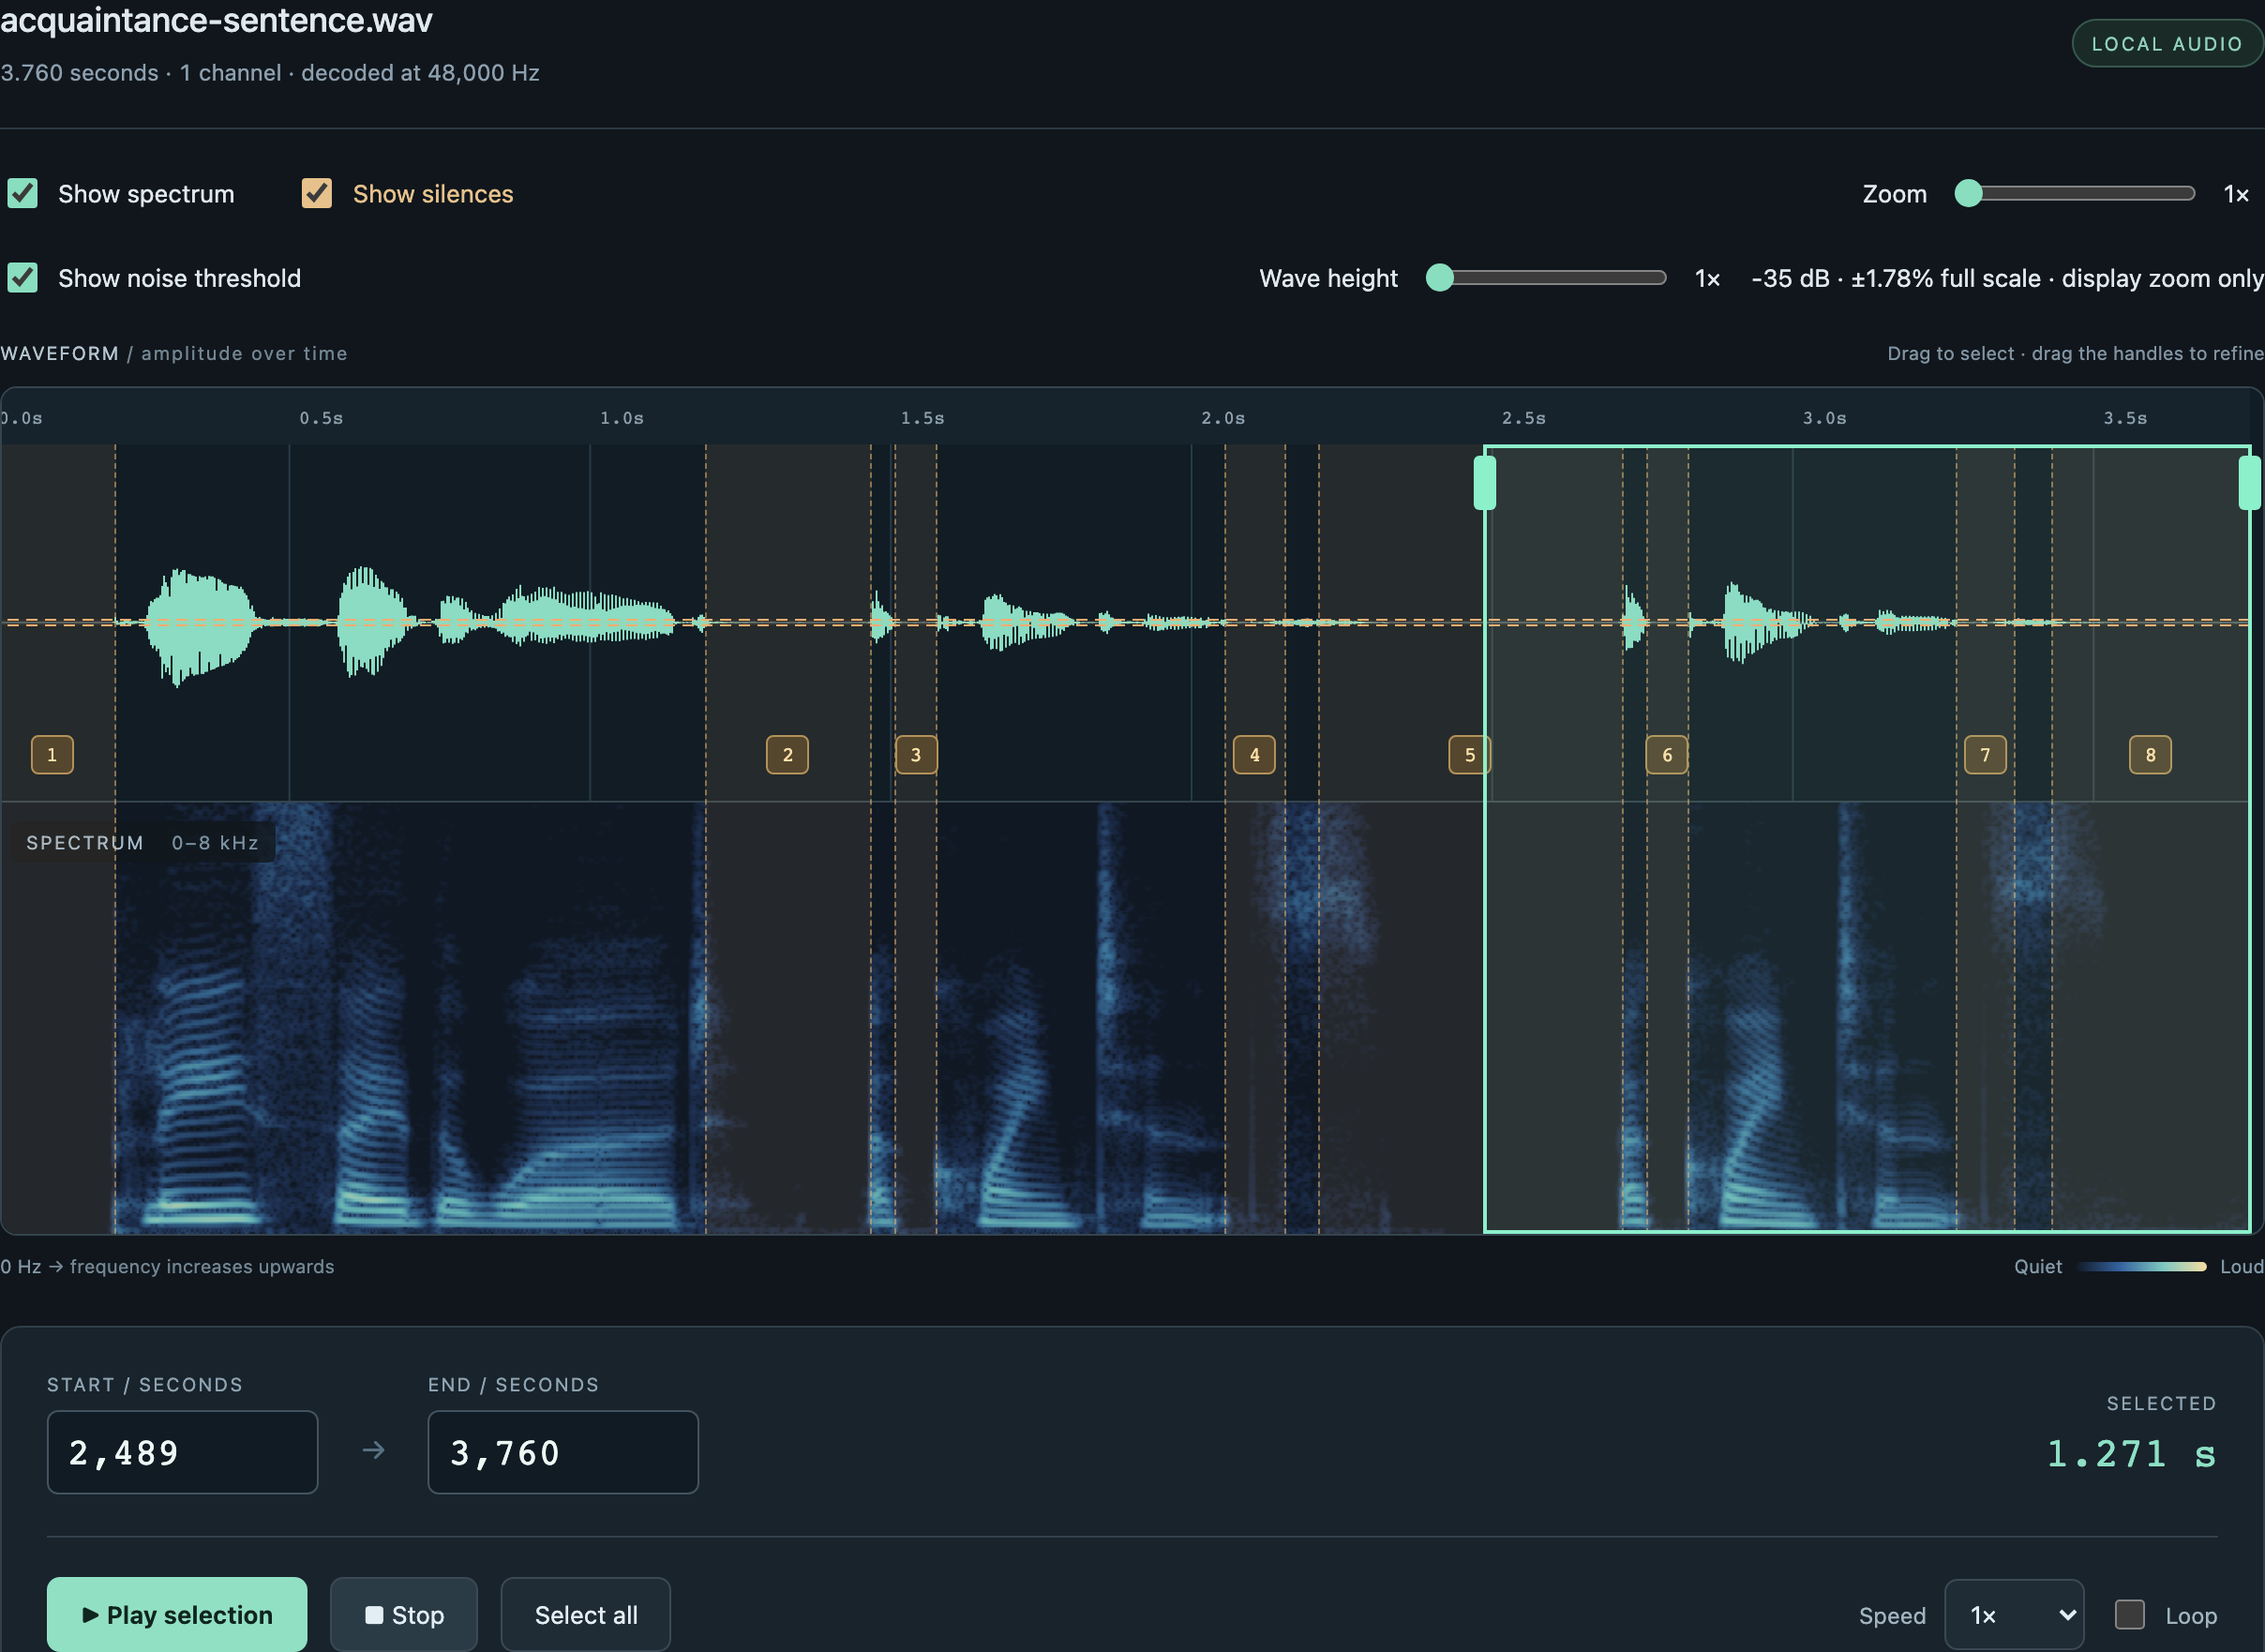Click the Show silences label text
Viewport: 2265px width, 1652px height.
tap(433, 194)
